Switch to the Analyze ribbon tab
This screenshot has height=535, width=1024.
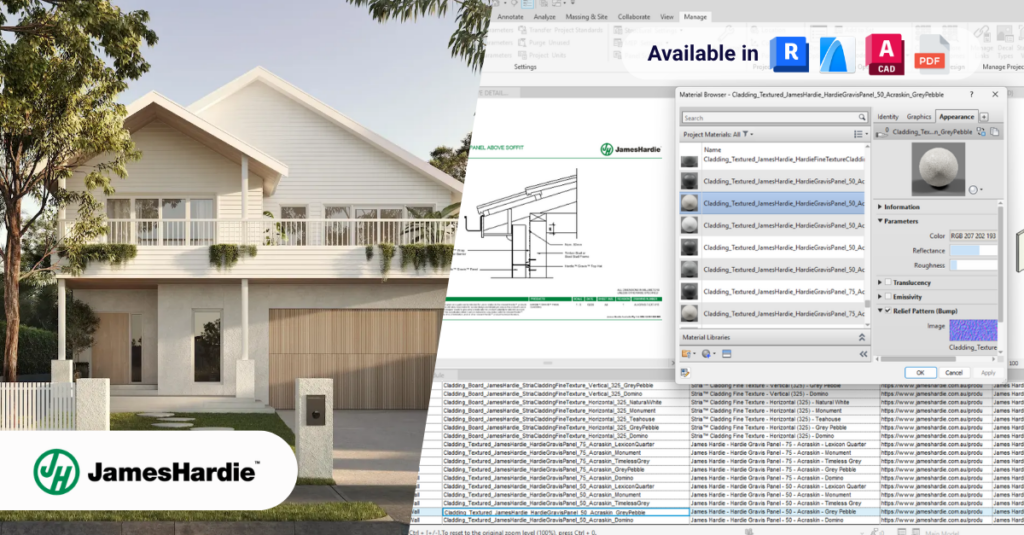click(x=544, y=17)
